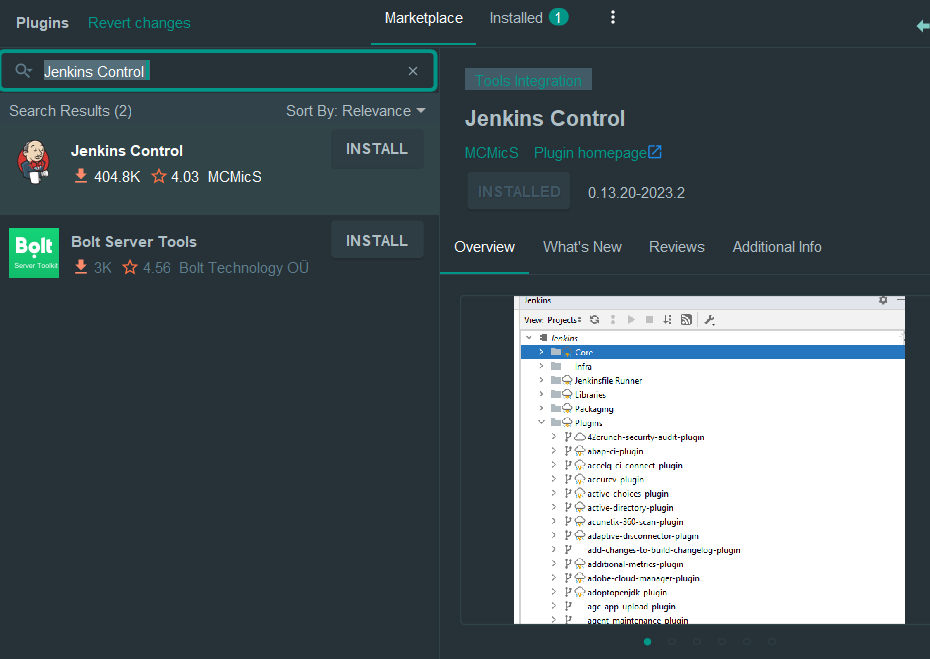This screenshot has height=659, width=930.
Task: Click run build icon in preview
Action: pos(631,320)
